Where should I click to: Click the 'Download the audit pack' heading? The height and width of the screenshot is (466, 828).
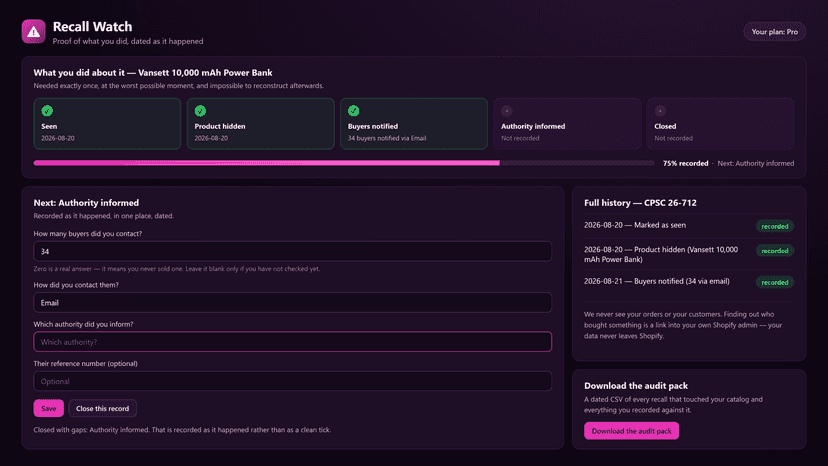click(x=636, y=386)
